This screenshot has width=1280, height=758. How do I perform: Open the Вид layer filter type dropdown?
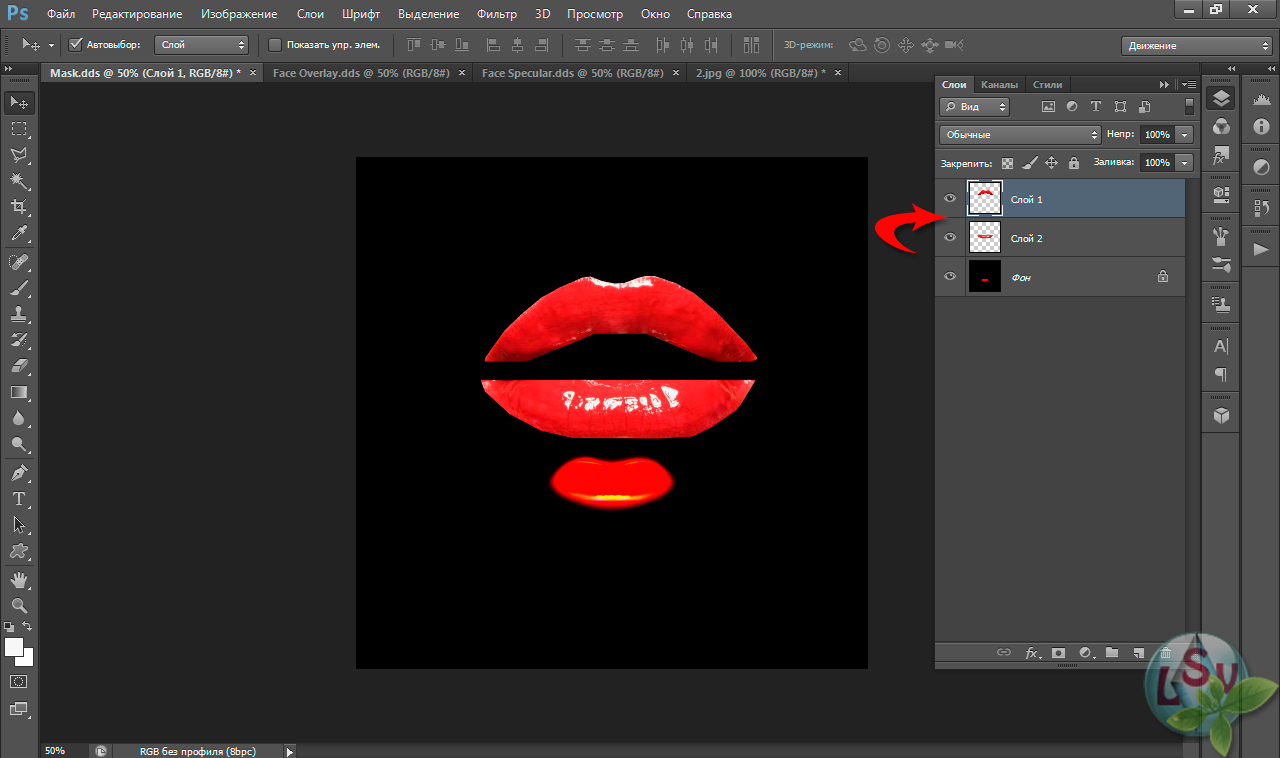pyautogui.click(x=975, y=106)
